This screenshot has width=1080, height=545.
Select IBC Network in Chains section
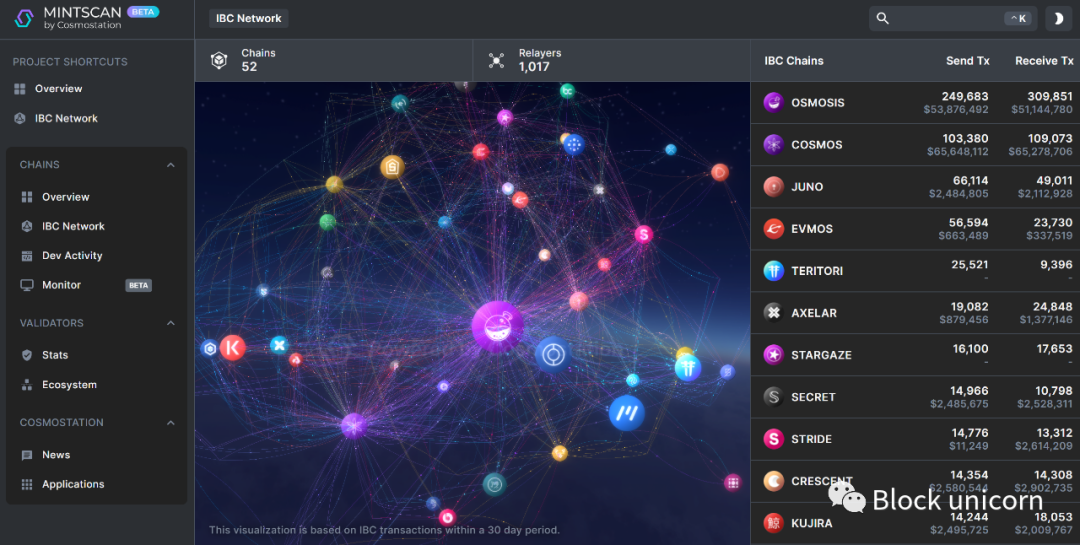(x=73, y=226)
